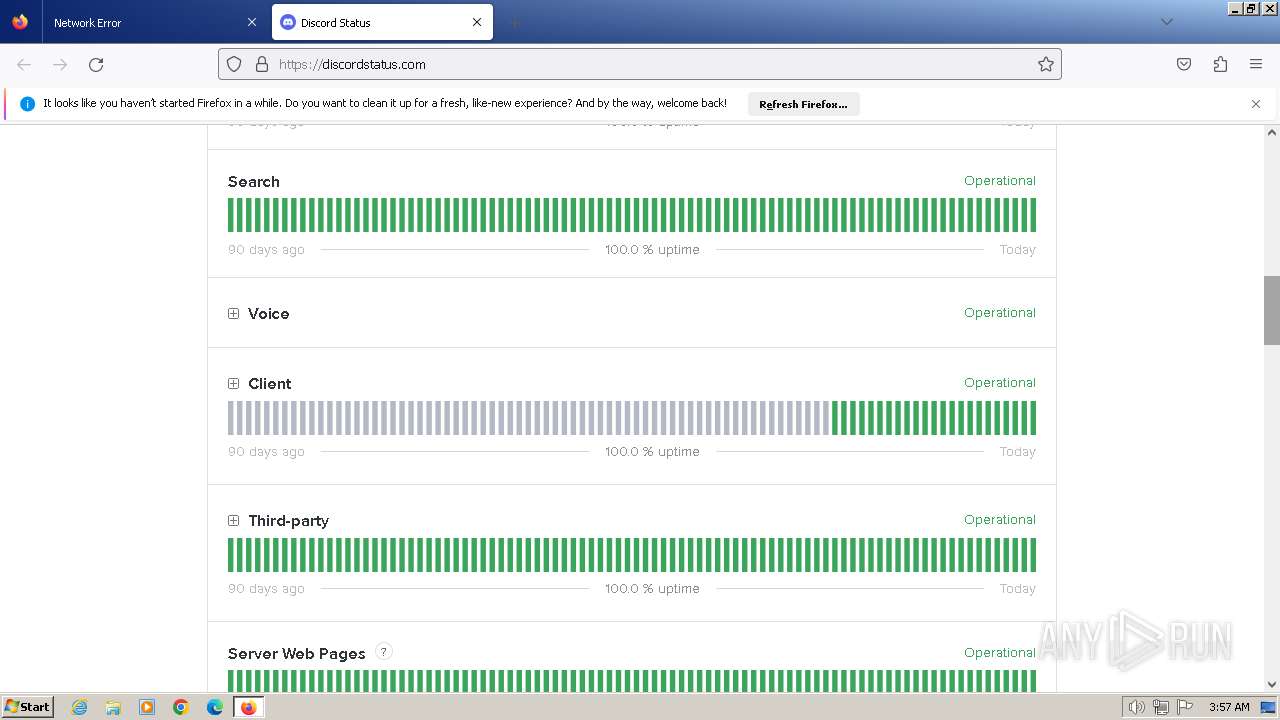Close the Discord Status tab
The image size is (1280, 720).
(x=477, y=22)
